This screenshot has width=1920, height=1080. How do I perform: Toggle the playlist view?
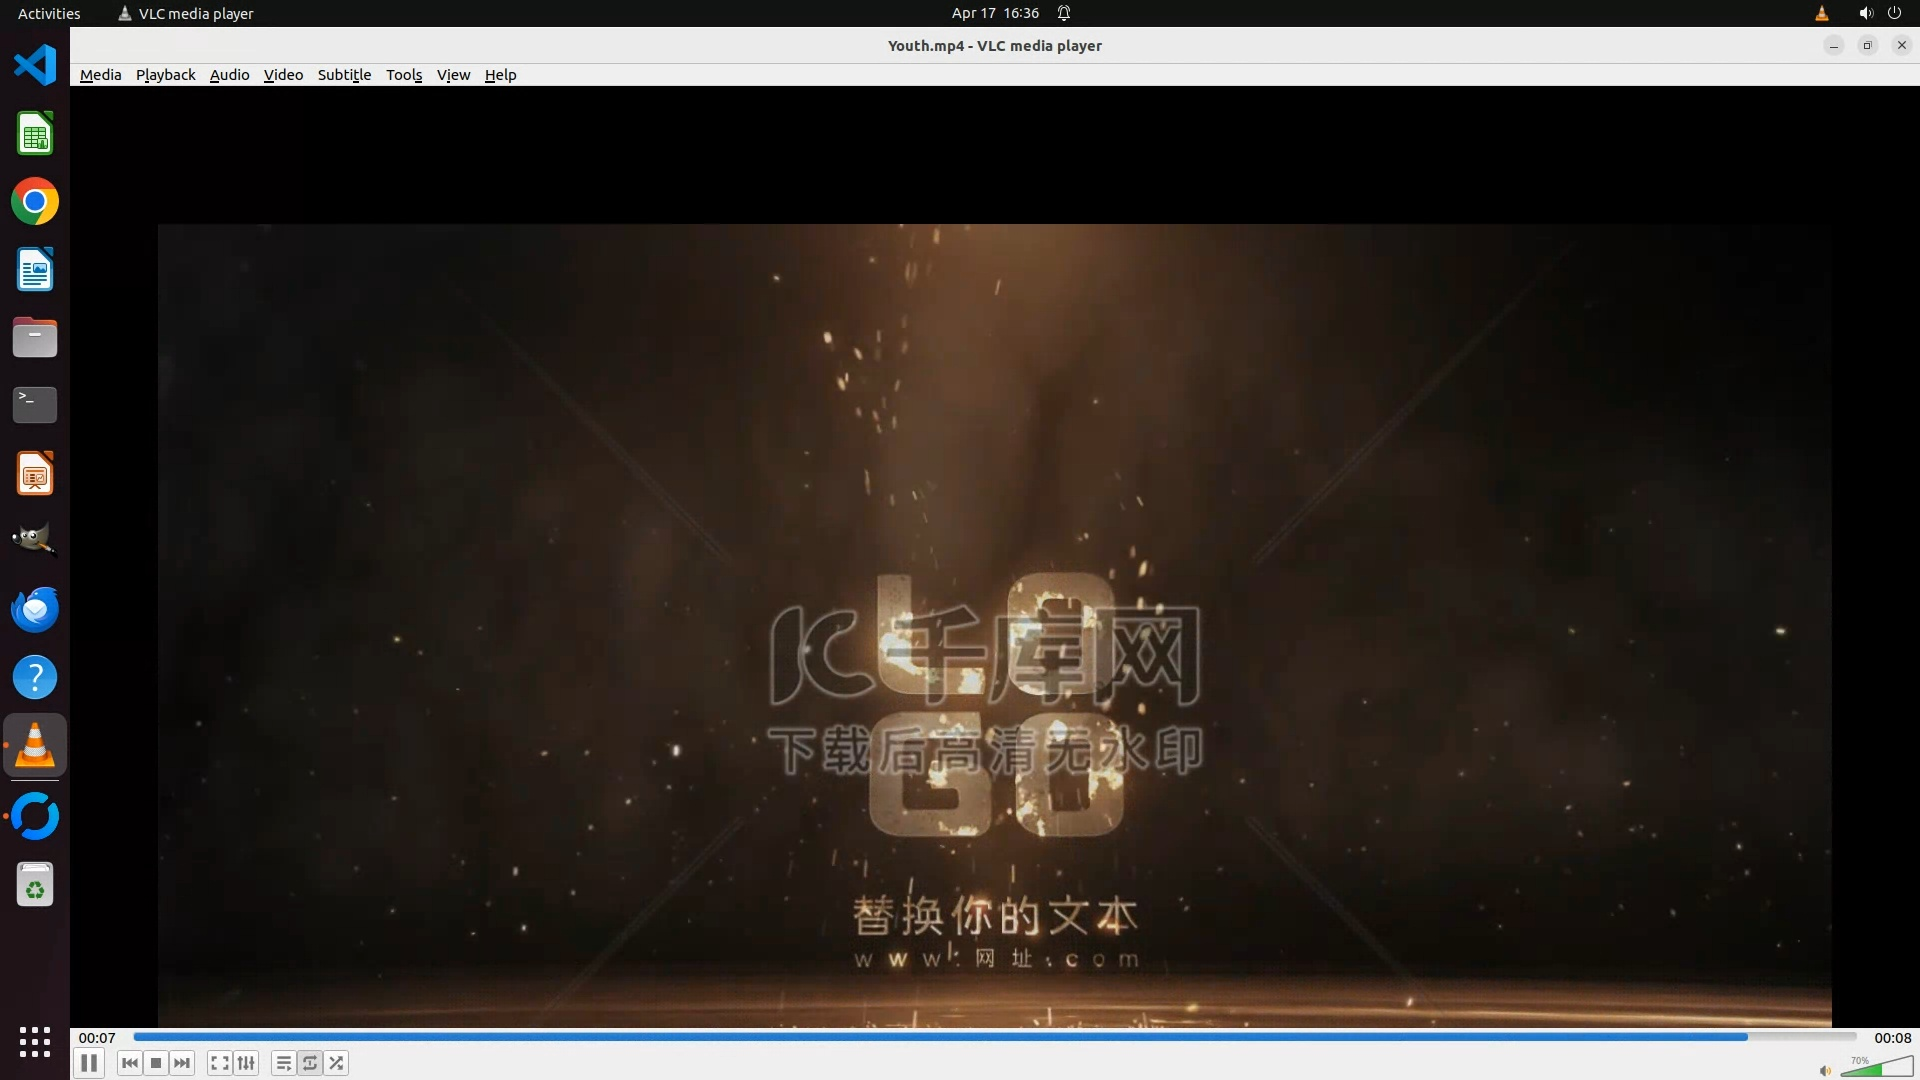(284, 1063)
